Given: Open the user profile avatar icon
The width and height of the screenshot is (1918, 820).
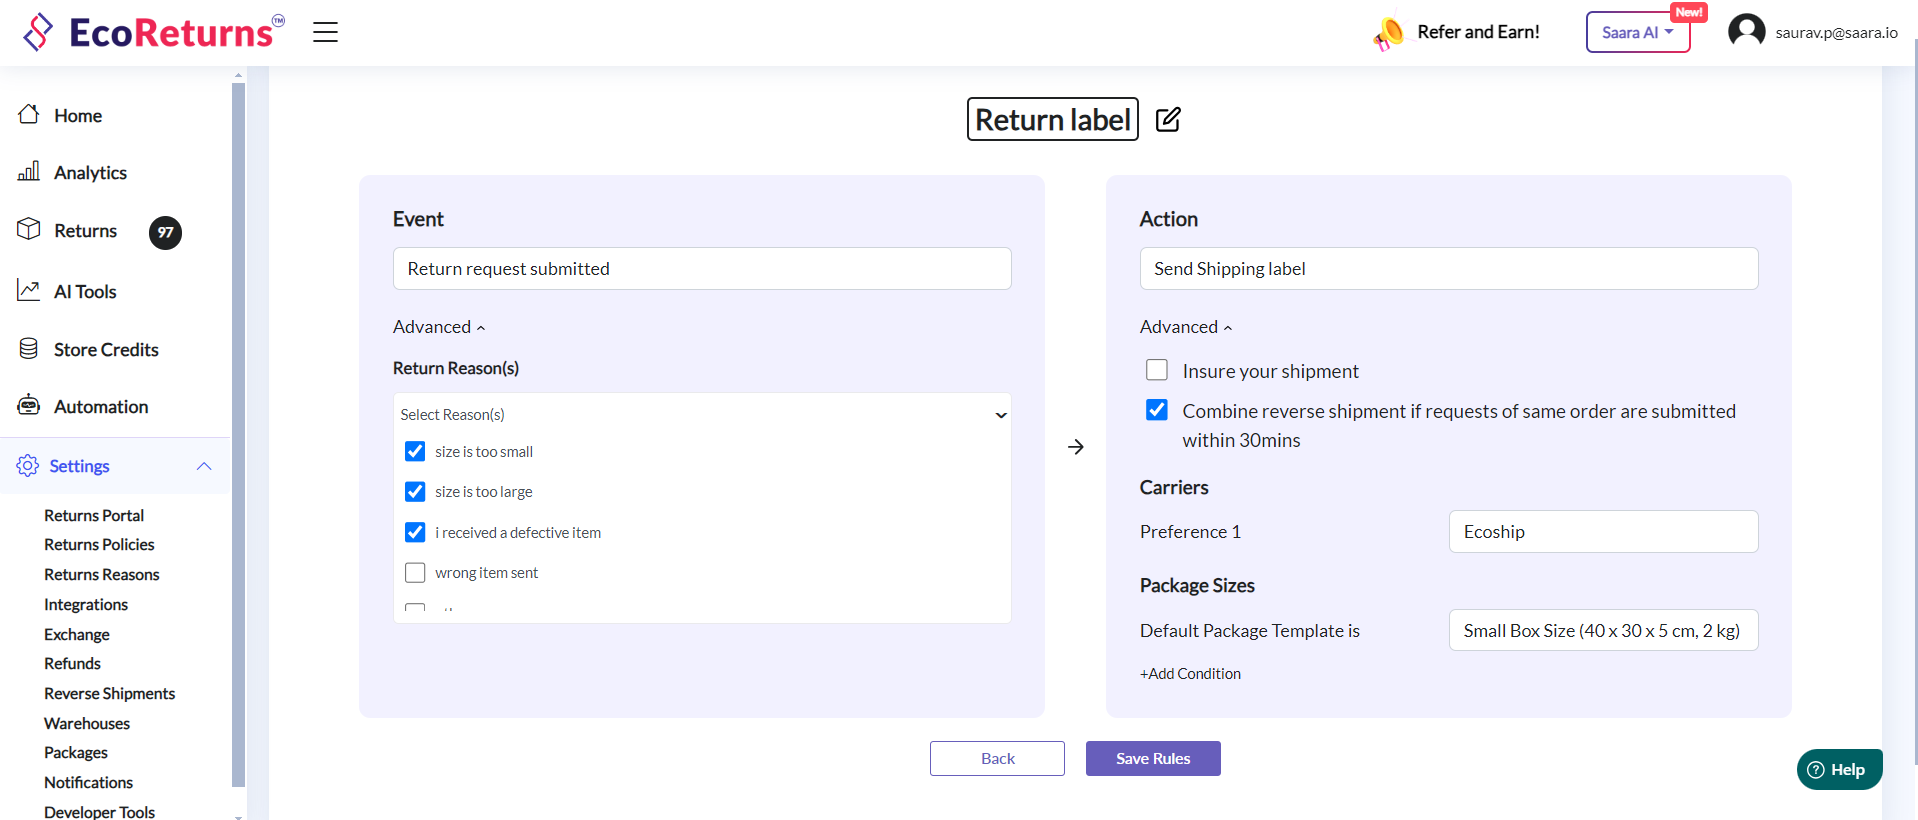Looking at the screenshot, I should pyautogui.click(x=1746, y=31).
